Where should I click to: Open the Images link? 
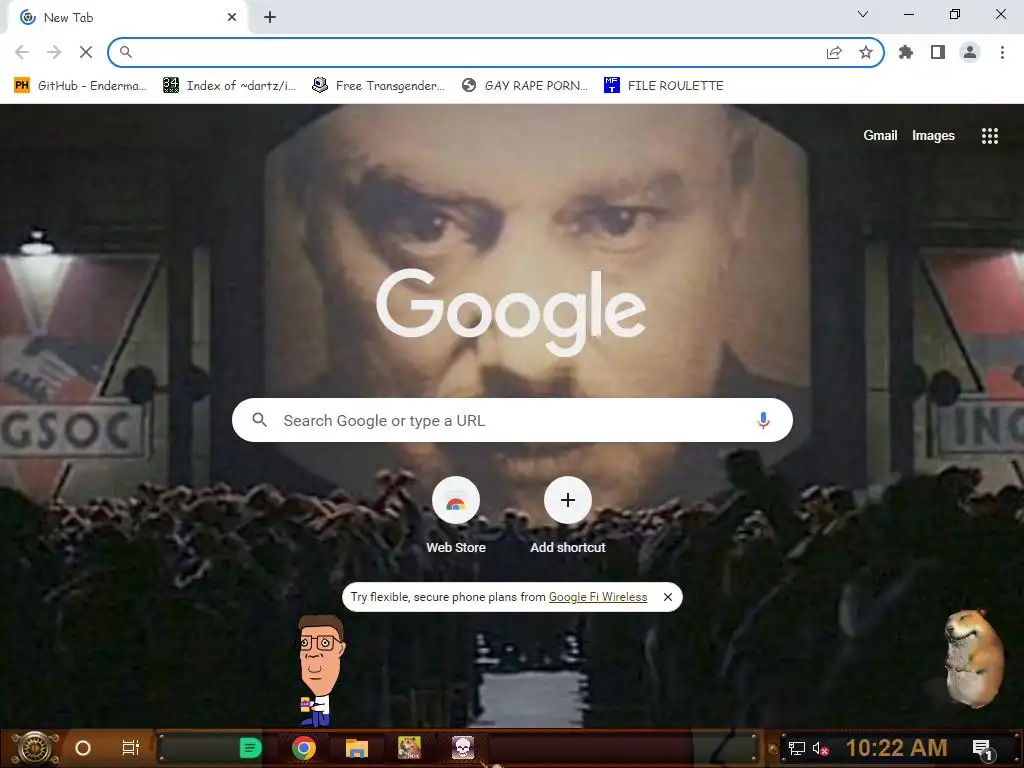coord(933,135)
